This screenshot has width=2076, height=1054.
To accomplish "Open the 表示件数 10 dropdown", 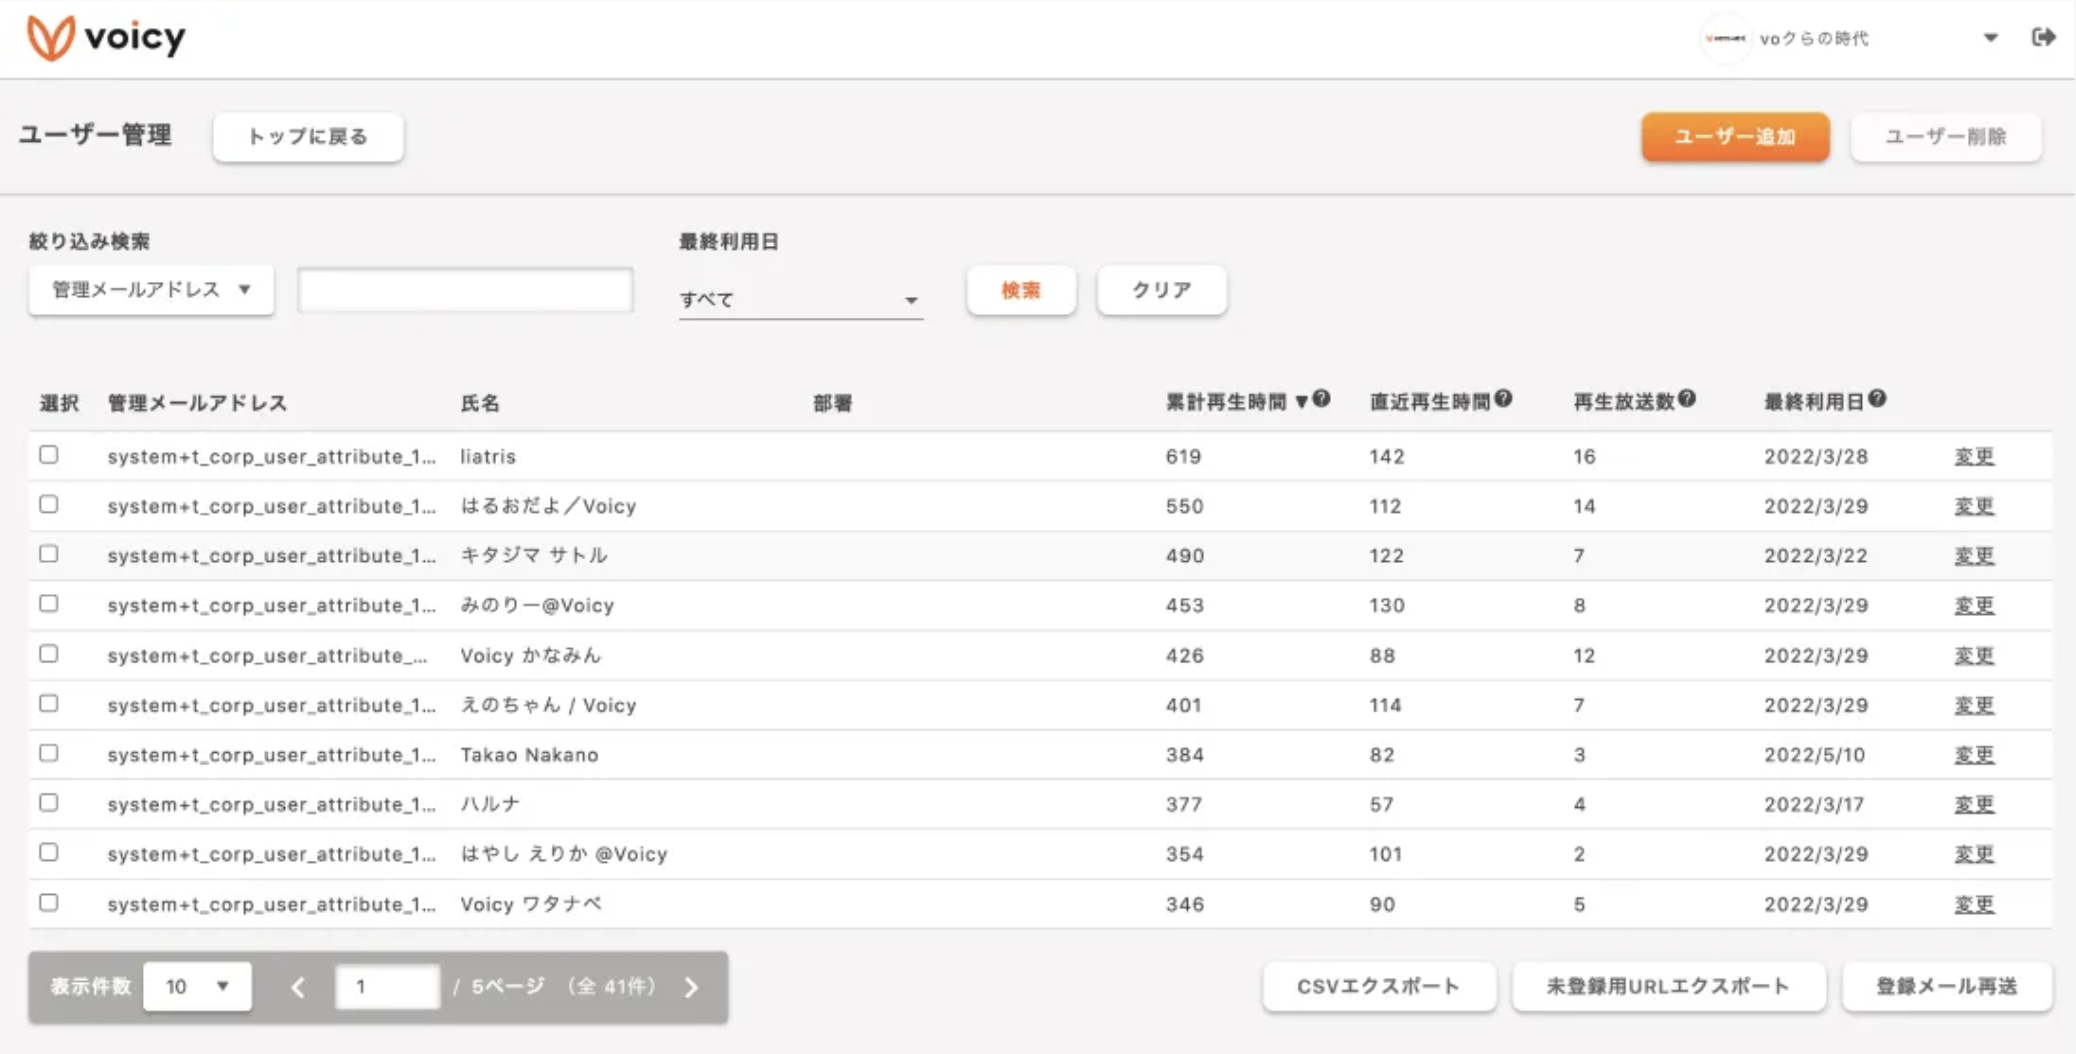I will click(x=197, y=986).
